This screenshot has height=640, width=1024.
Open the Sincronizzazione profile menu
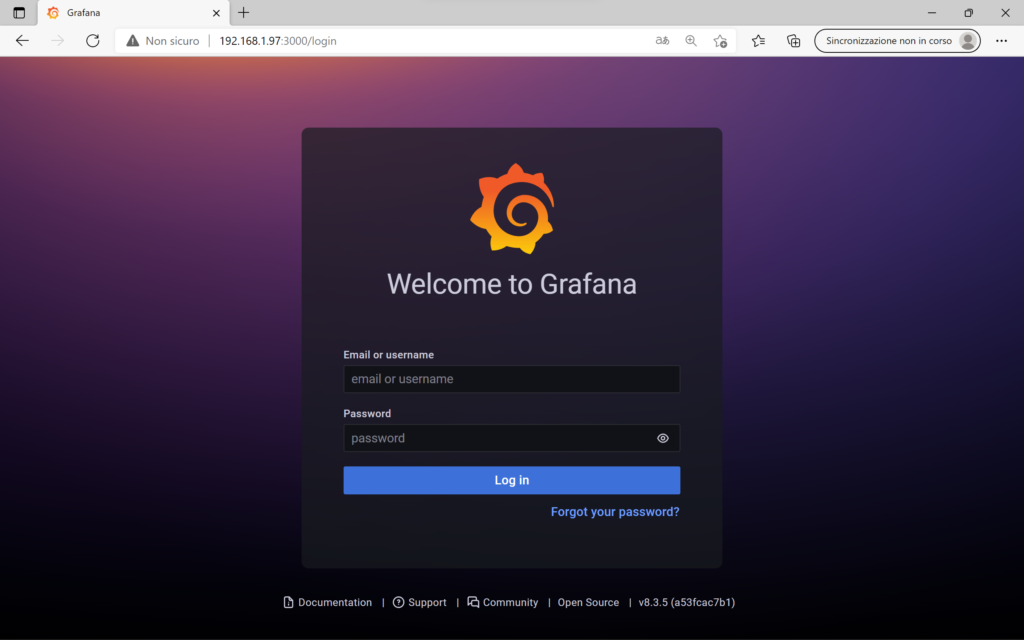pos(895,41)
